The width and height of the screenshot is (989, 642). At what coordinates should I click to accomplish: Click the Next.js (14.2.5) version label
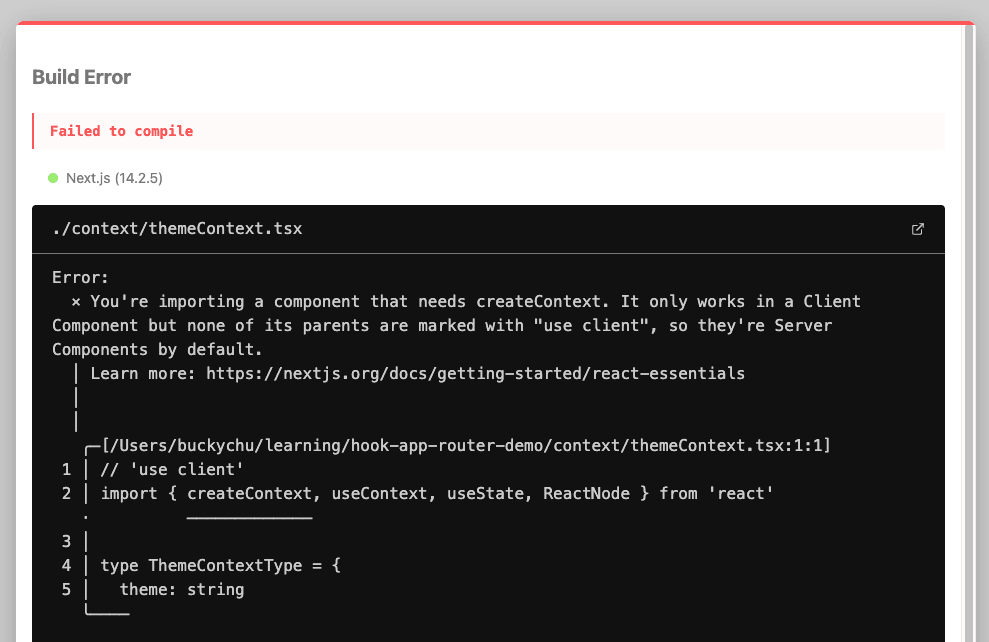(114, 178)
